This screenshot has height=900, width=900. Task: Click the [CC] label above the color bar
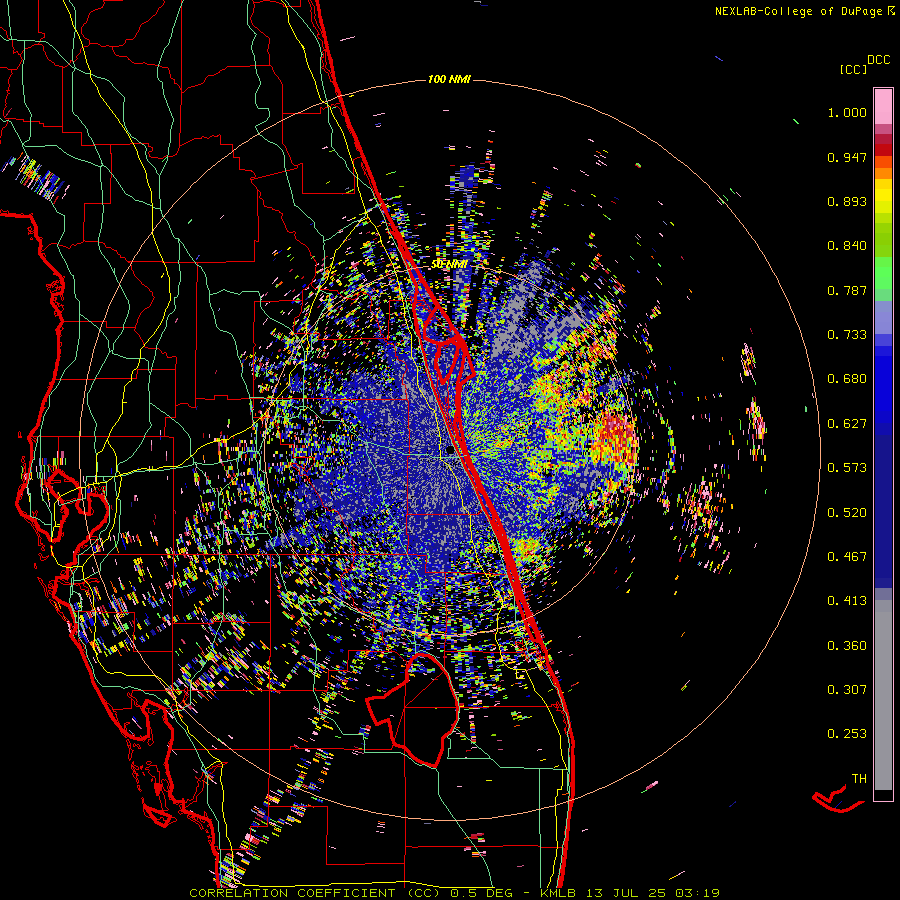[x=852, y=69]
